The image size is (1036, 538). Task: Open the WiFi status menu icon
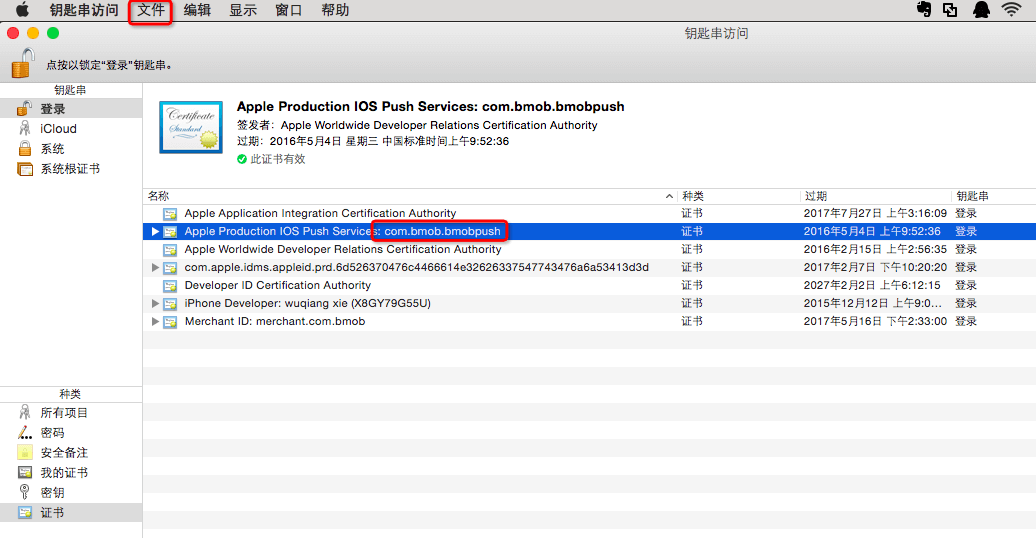[1011, 10]
